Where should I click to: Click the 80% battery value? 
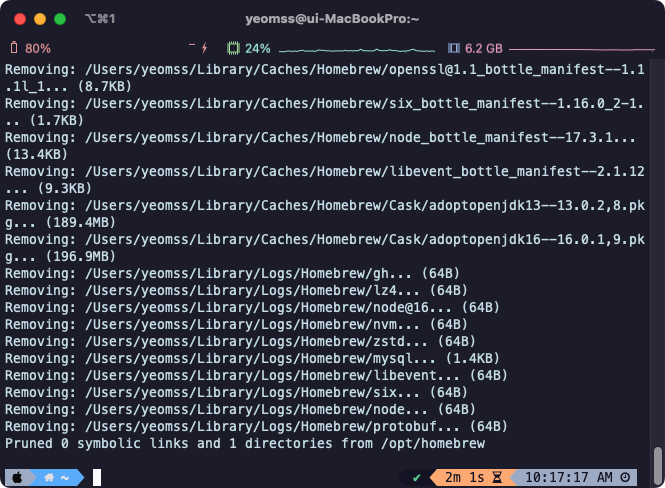coord(38,48)
